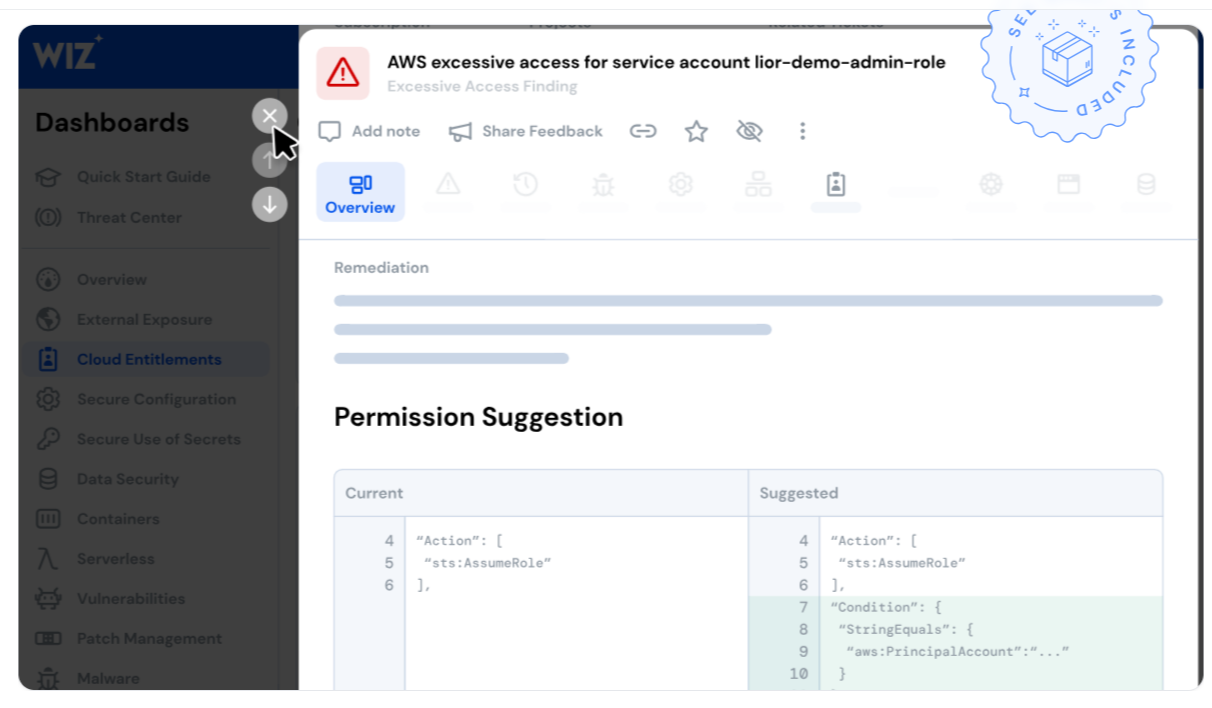Open the database icon tab
Image resolution: width=1212 pixels, height=708 pixels.
click(x=1146, y=184)
